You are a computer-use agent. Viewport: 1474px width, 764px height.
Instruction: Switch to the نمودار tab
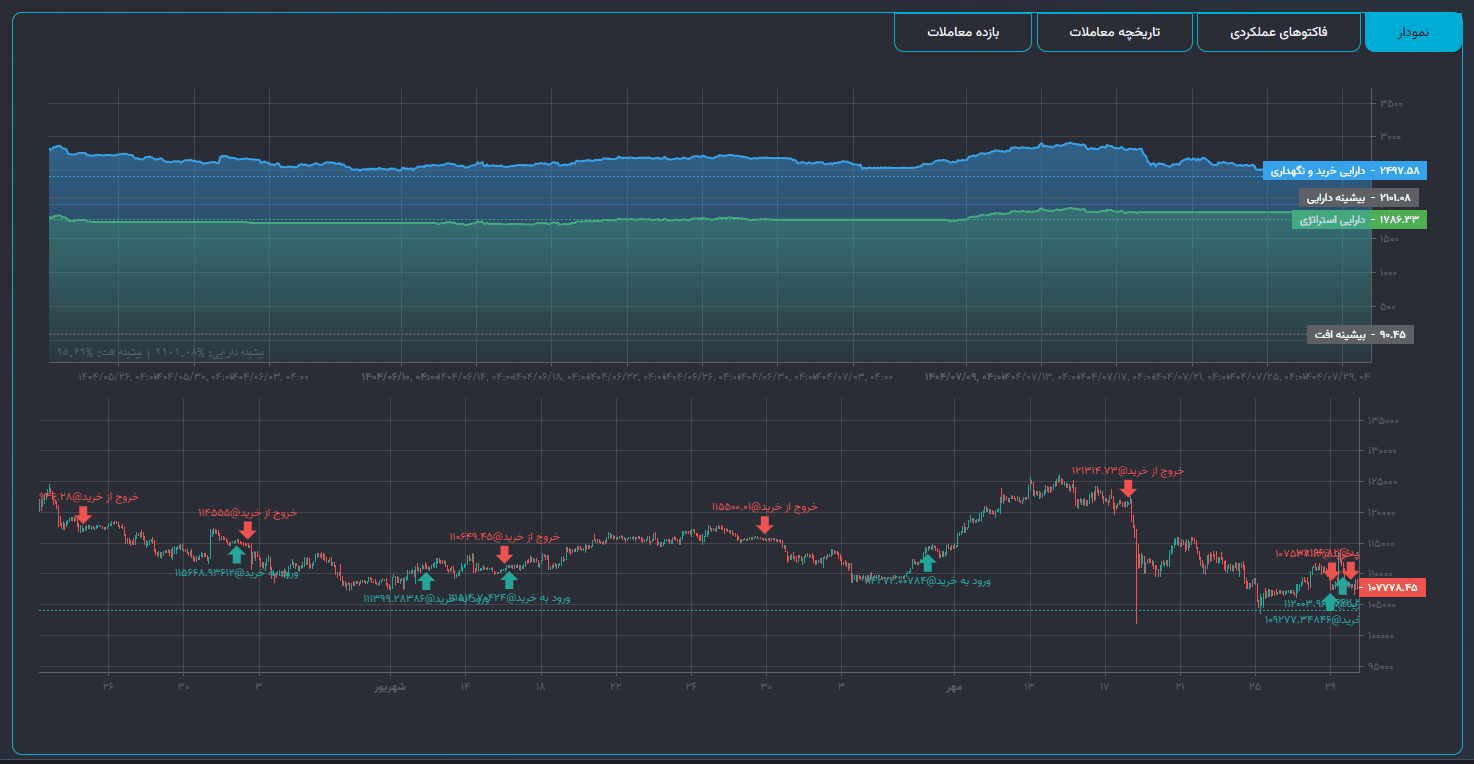pos(1413,32)
